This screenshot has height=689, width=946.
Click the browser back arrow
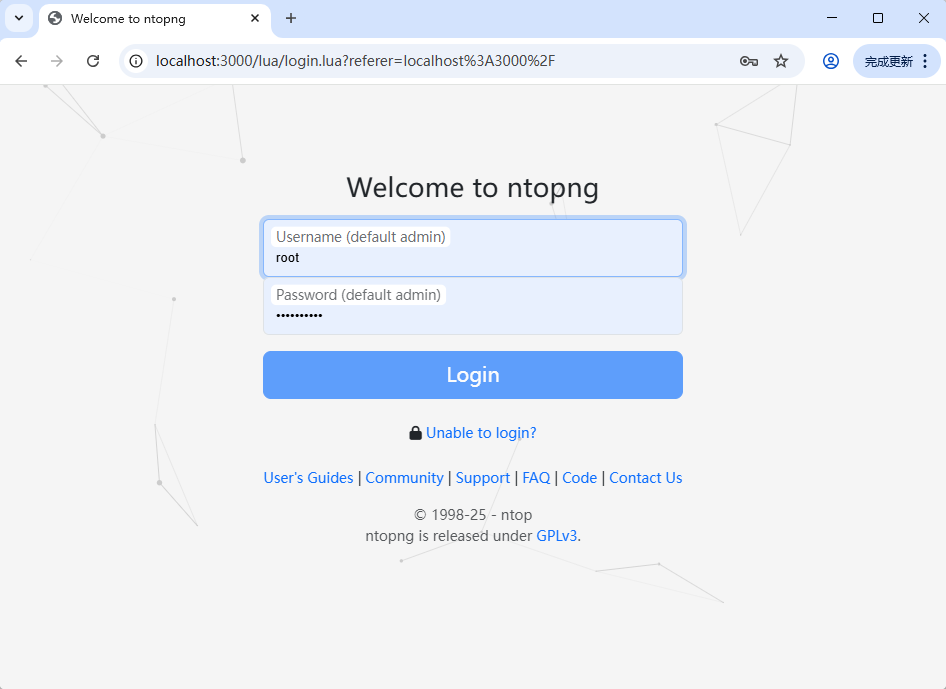click(x=21, y=61)
